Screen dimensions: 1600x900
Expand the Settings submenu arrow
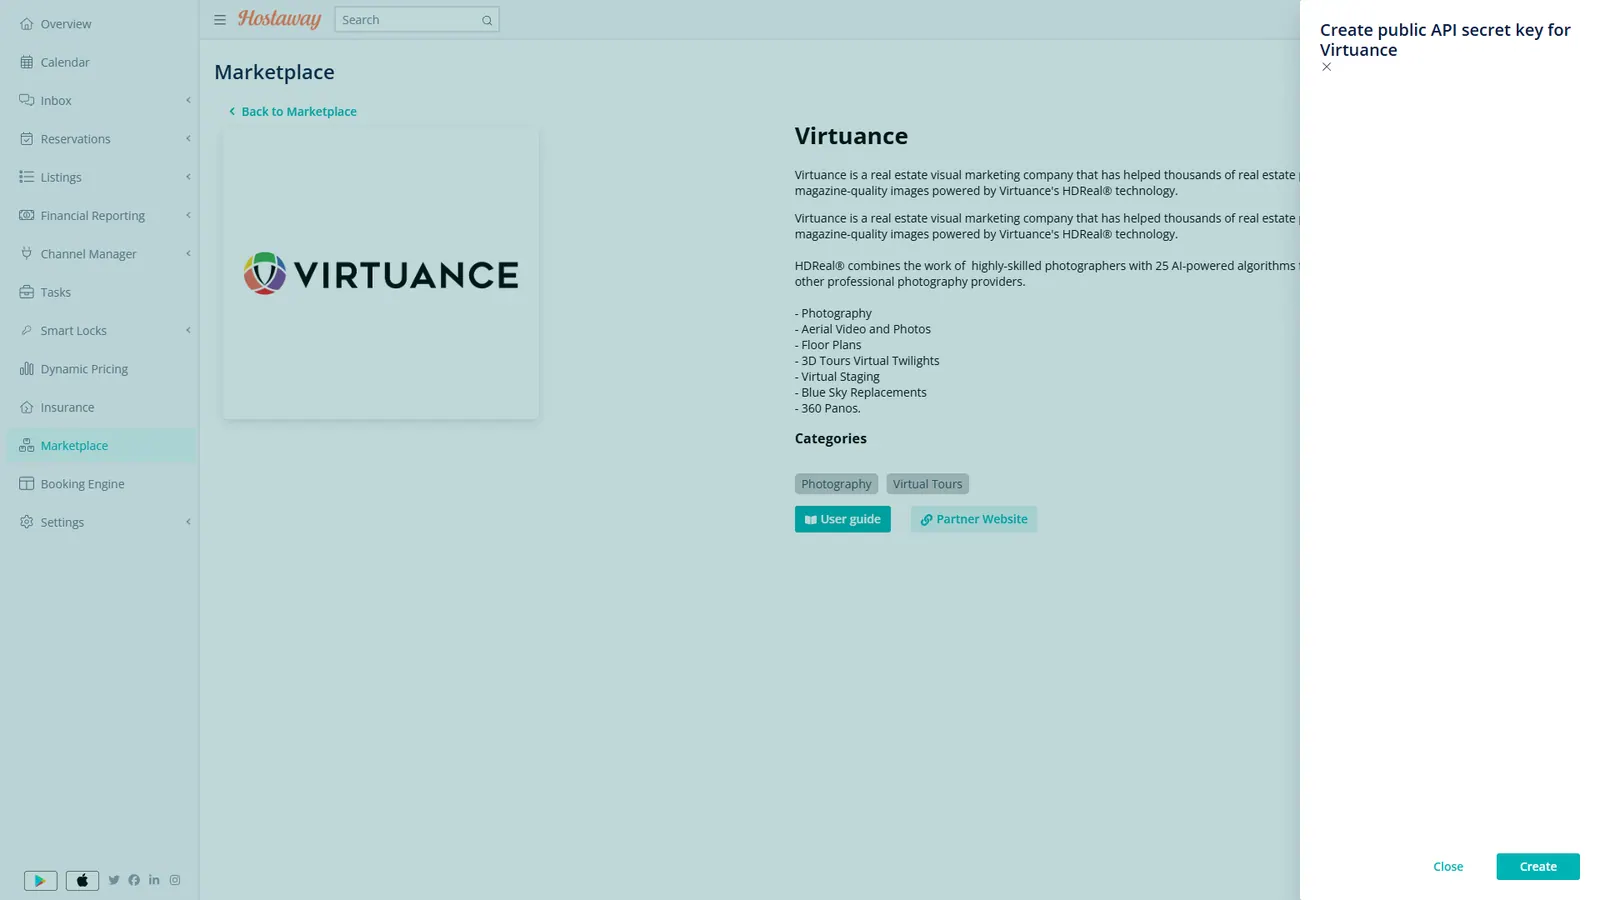[x=188, y=522]
